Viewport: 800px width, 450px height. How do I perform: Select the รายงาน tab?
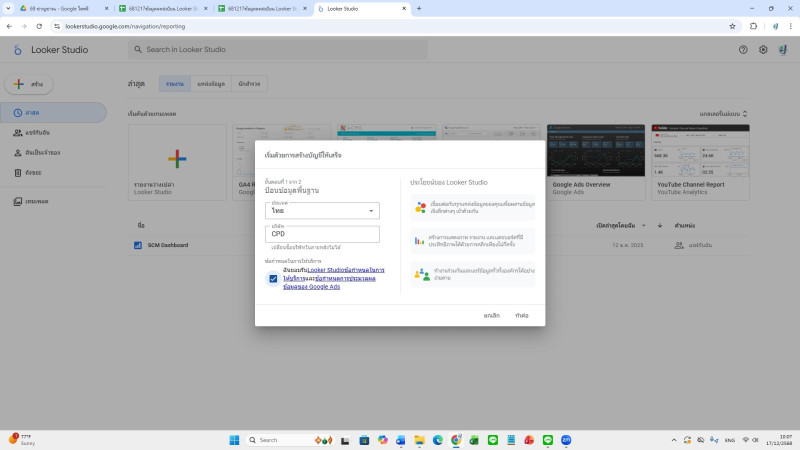tap(175, 84)
